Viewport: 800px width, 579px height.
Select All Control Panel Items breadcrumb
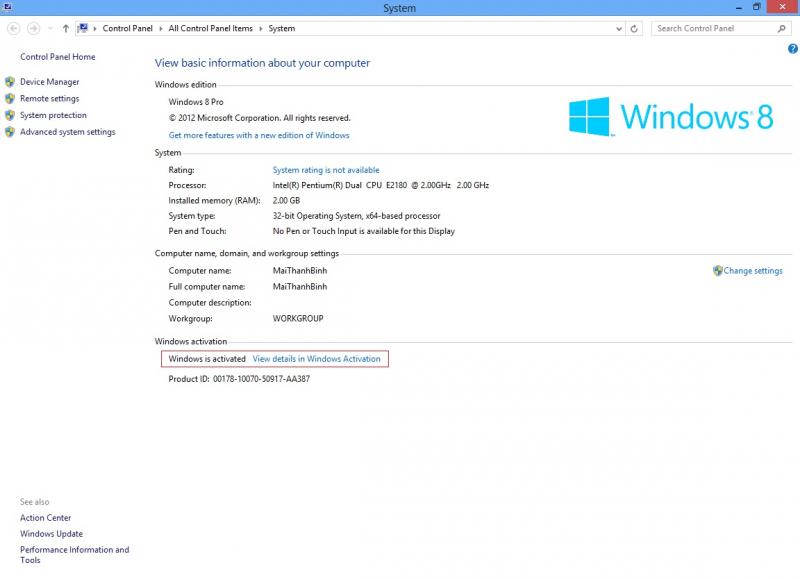211,29
